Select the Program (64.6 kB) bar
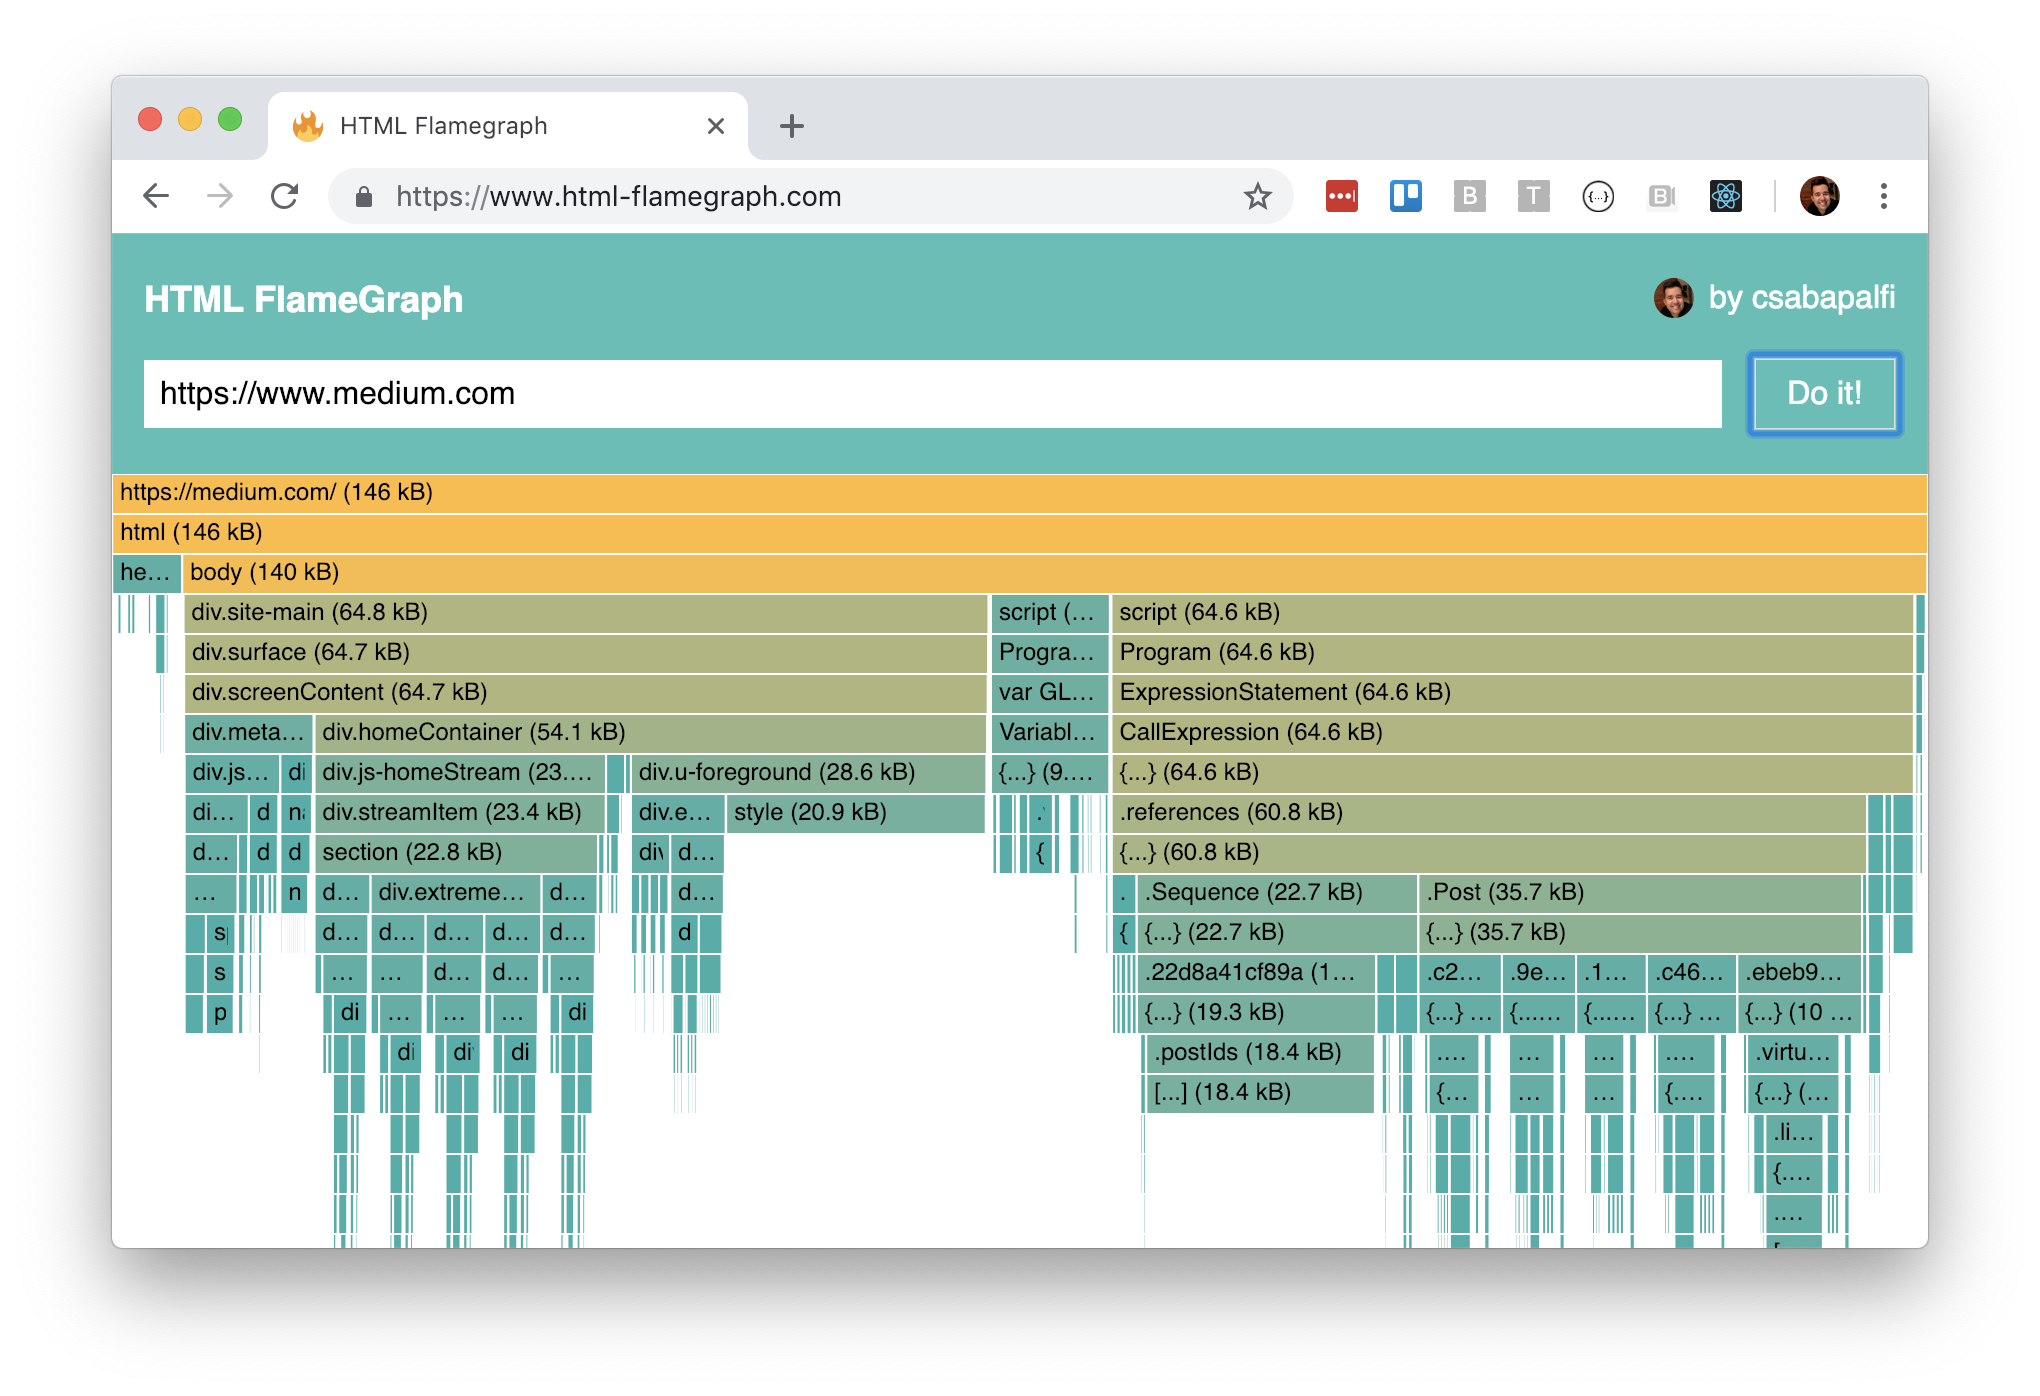The image size is (2040, 1396). coord(1512,653)
